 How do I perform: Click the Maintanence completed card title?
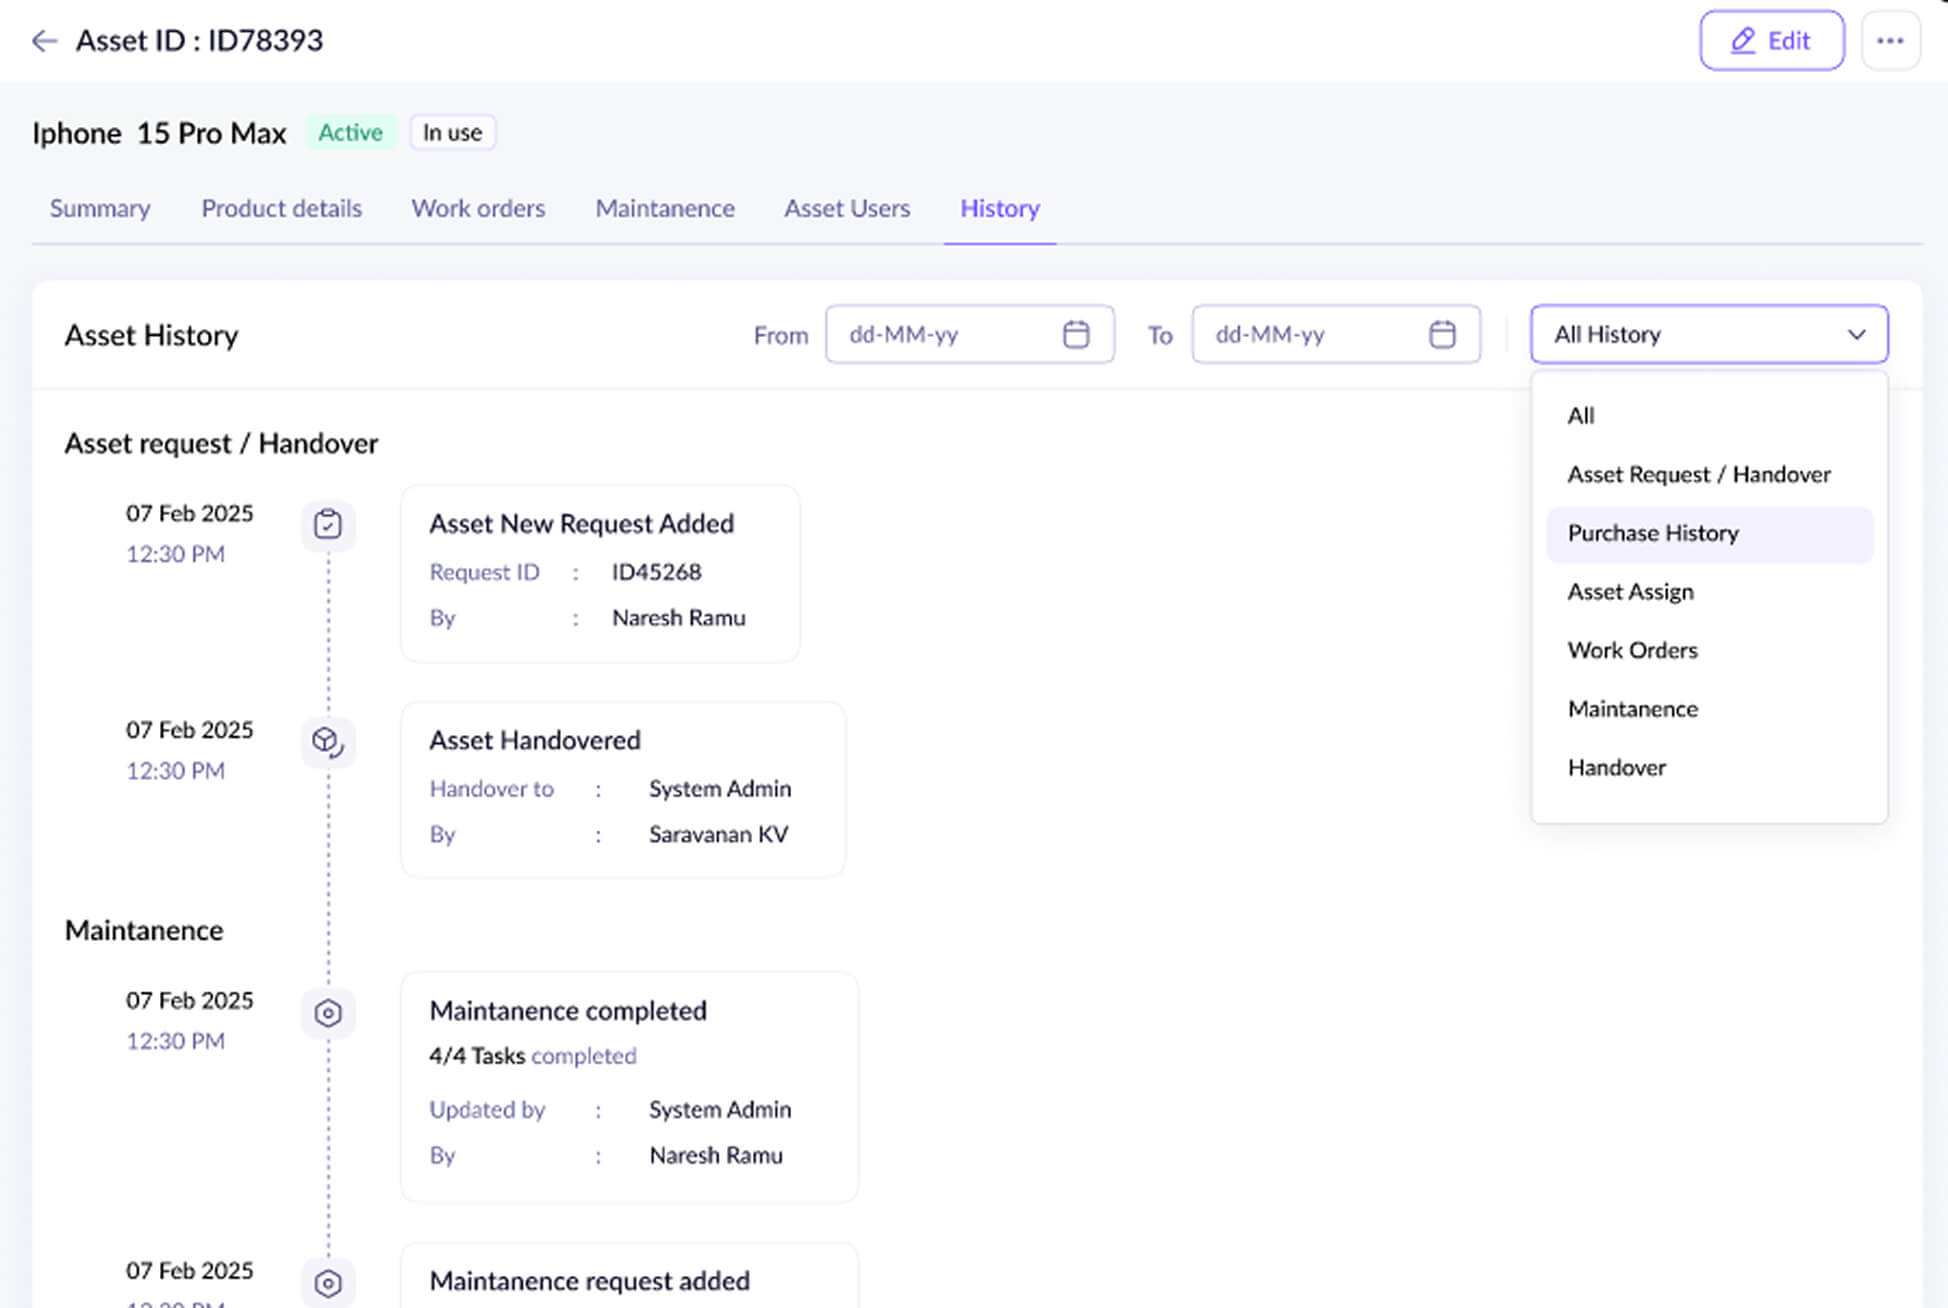tap(568, 1011)
